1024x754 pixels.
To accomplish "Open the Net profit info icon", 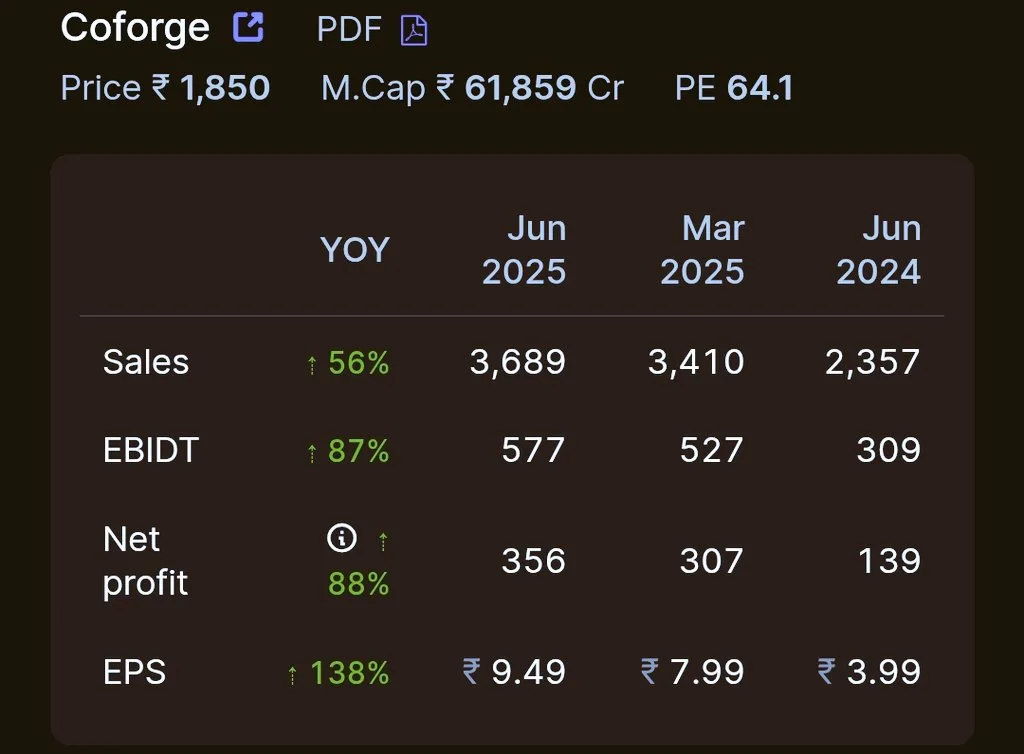I will 343,539.
